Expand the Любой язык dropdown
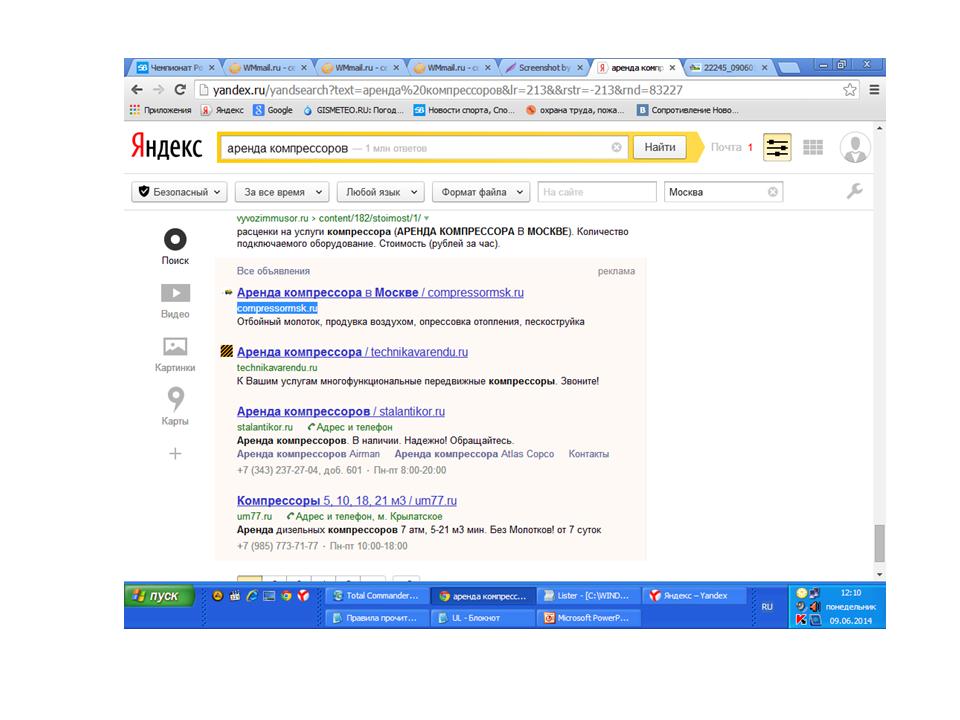960x720 pixels. pos(381,192)
